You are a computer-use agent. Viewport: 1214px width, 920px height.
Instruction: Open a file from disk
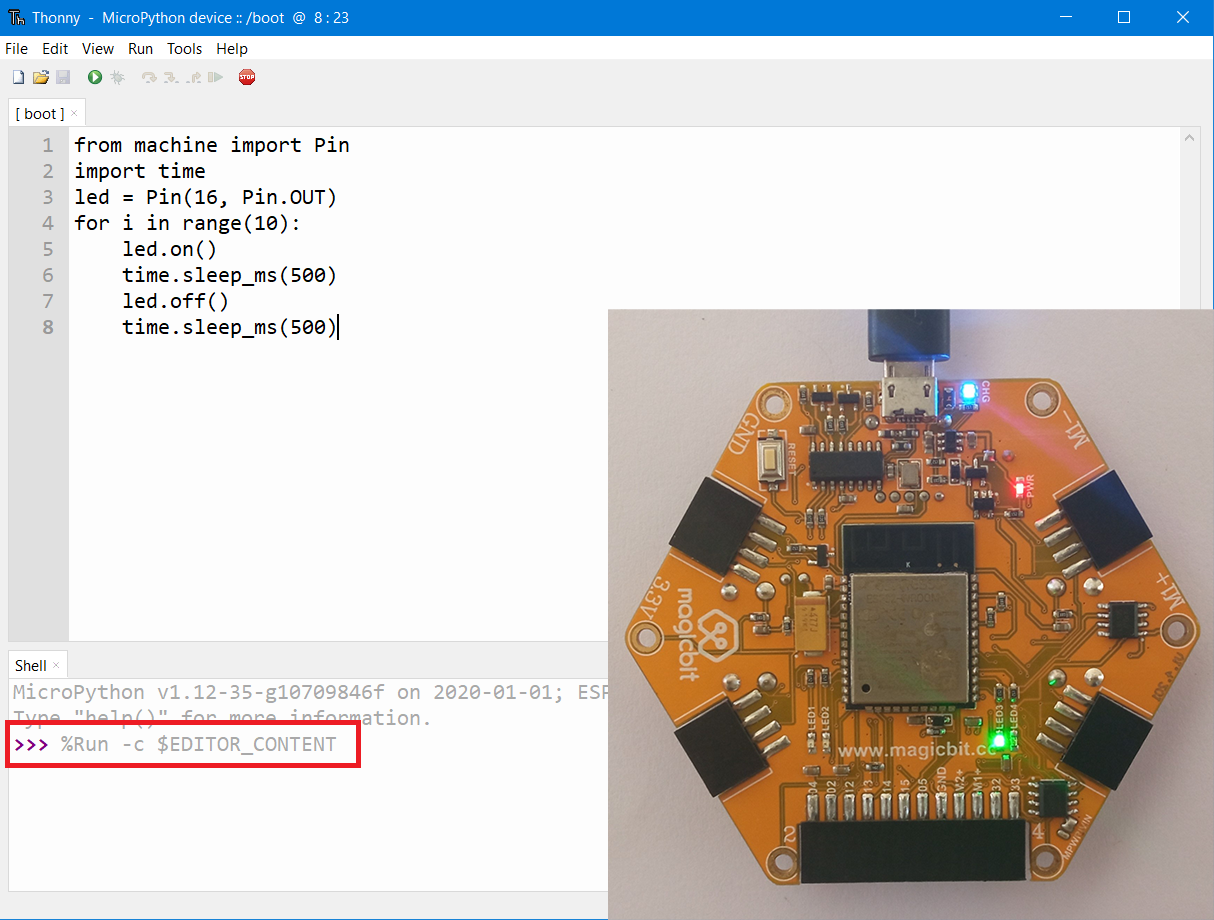pos(40,77)
